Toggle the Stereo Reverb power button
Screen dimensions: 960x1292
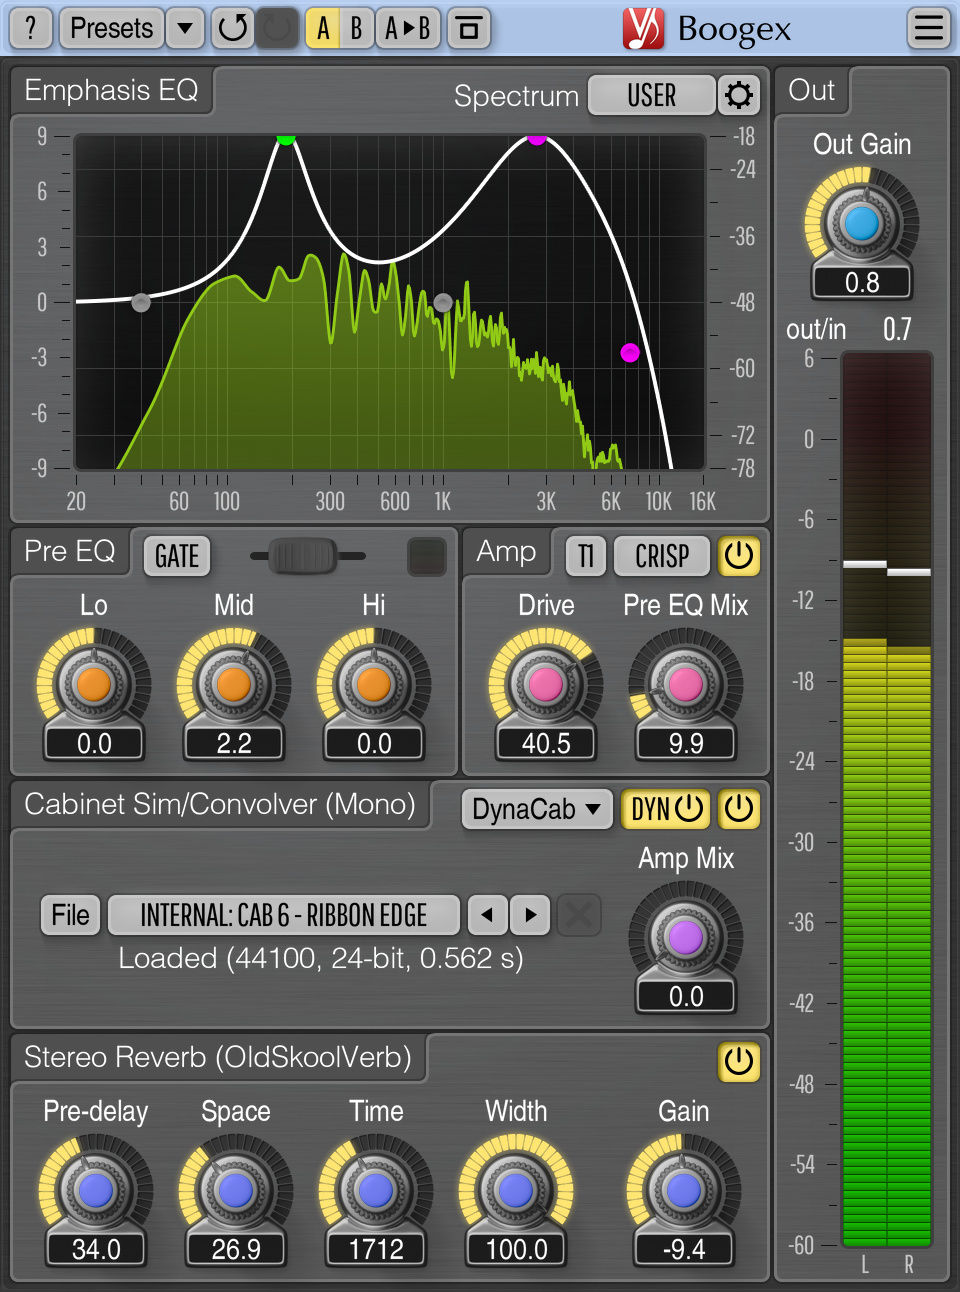coord(739,1062)
